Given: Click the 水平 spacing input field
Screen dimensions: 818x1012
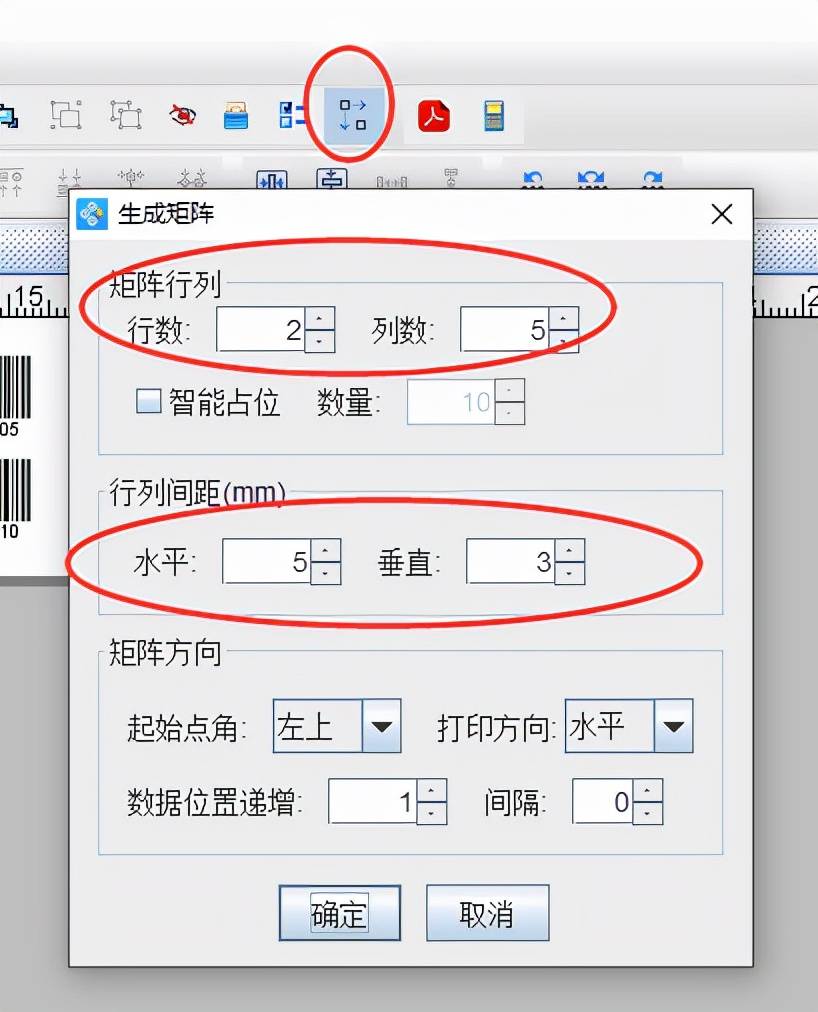Looking at the screenshot, I should pyautogui.click(x=267, y=562).
